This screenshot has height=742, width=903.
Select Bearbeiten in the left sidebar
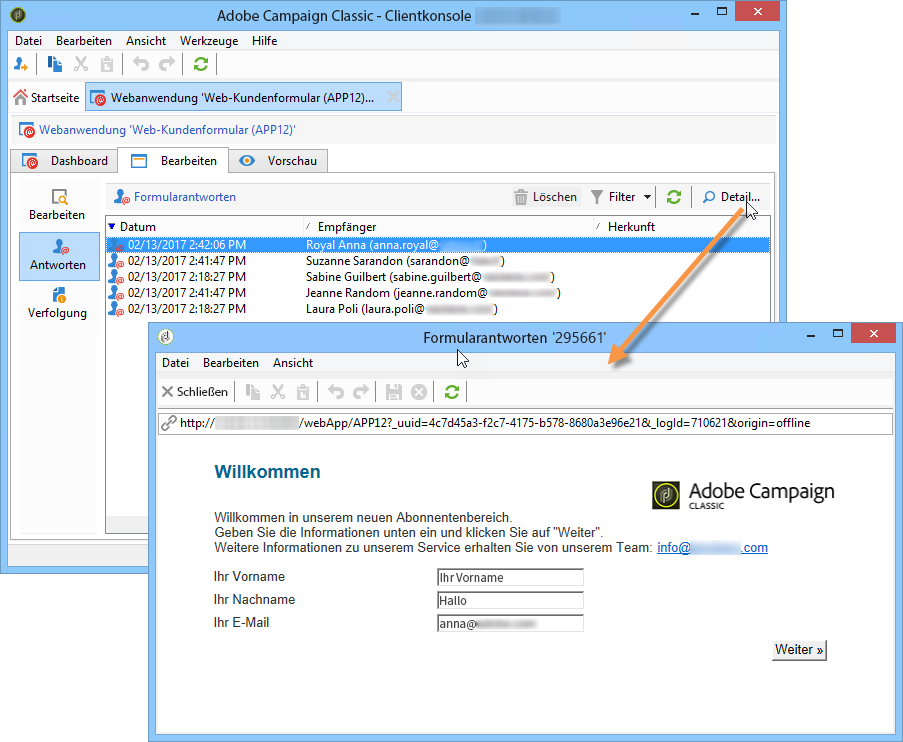click(x=58, y=205)
